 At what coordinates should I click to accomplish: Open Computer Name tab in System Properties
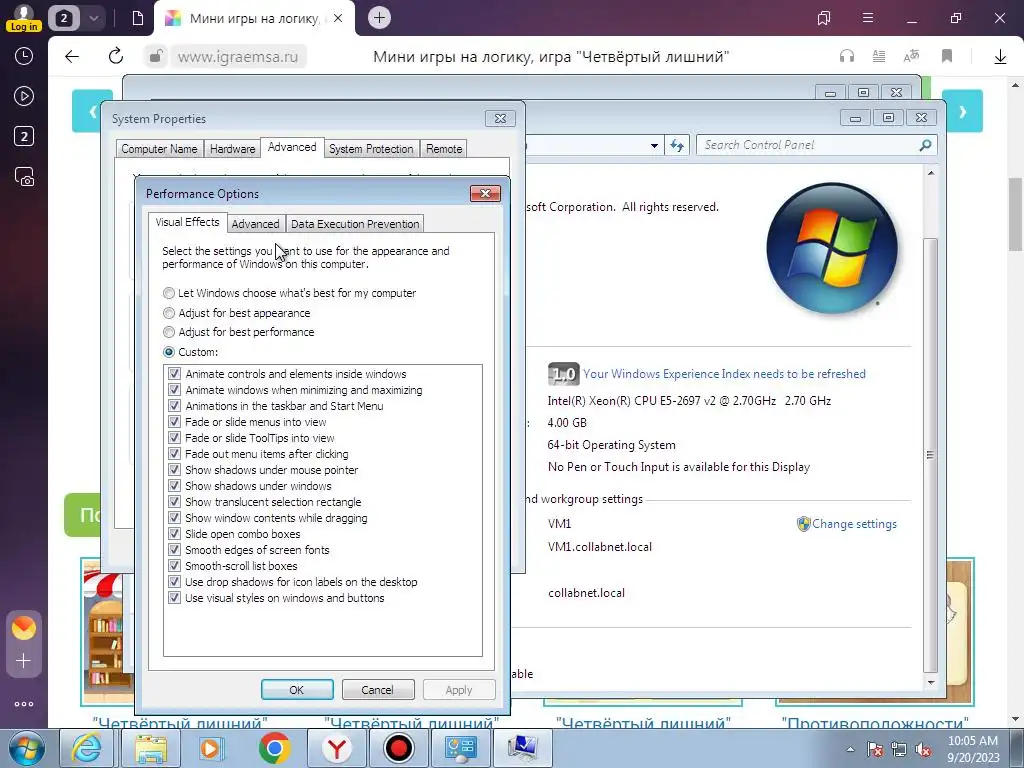coord(159,149)
